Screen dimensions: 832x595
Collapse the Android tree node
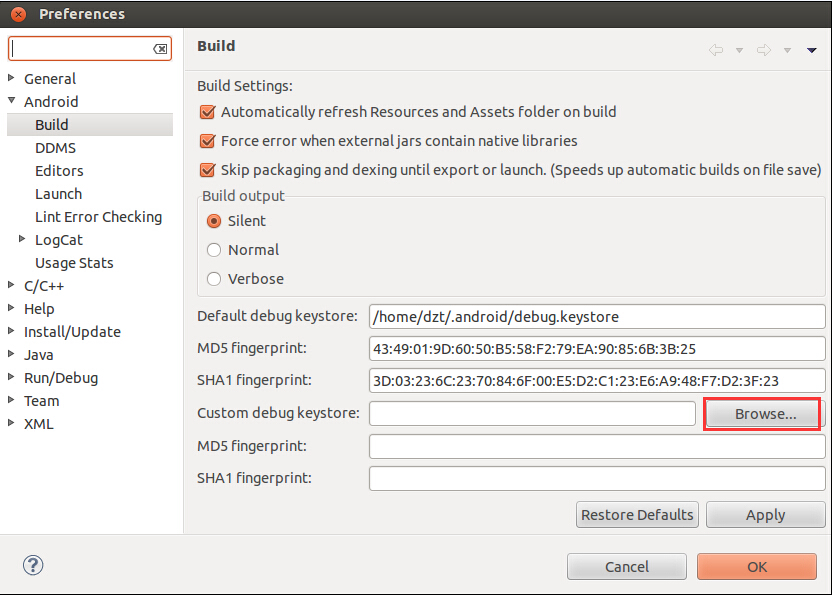(11, 100)
